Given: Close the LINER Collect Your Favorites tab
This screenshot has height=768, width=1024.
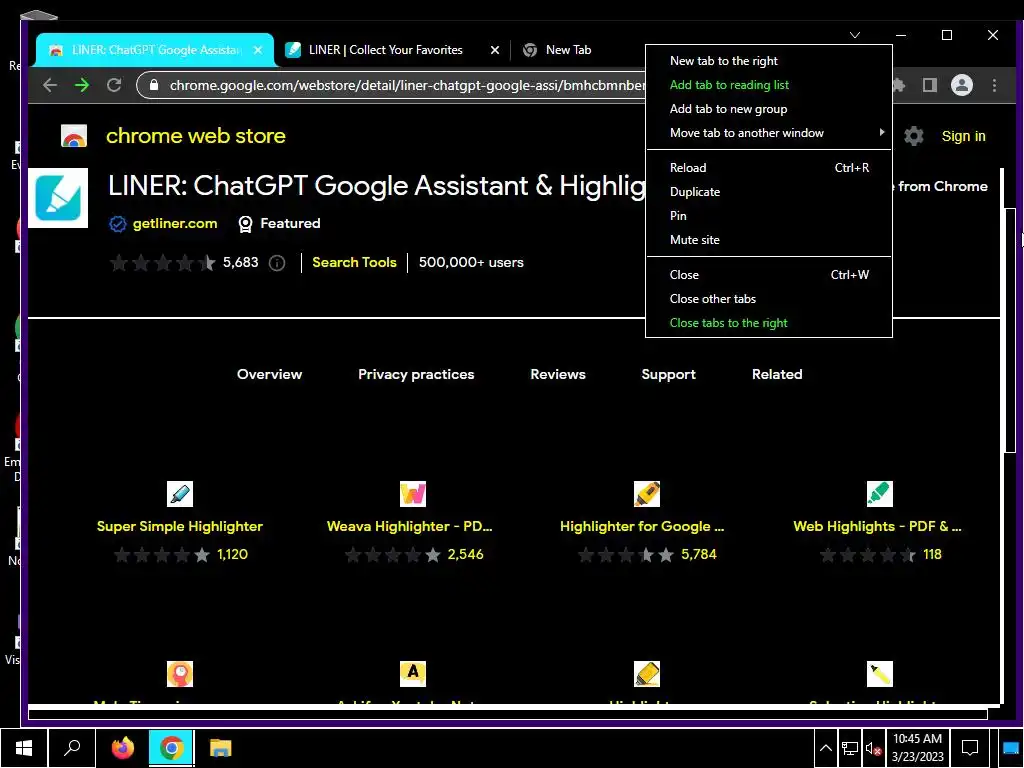Looking at the screenshot, I should point(495,50).
